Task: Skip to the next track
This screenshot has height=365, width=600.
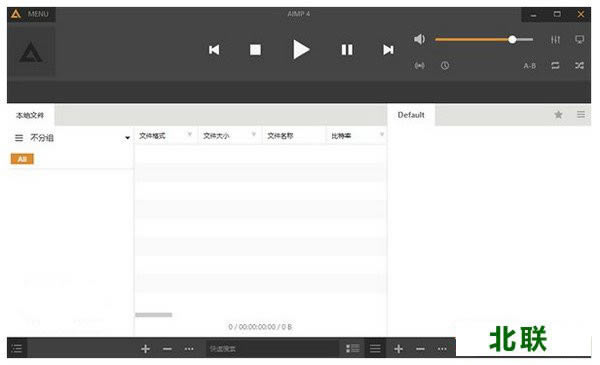Action: click(x=388, y=50)
